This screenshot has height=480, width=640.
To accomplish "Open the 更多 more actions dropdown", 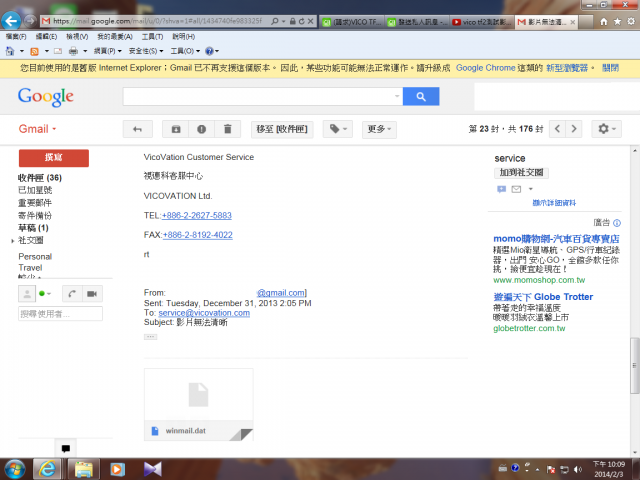I will point(379,129).
